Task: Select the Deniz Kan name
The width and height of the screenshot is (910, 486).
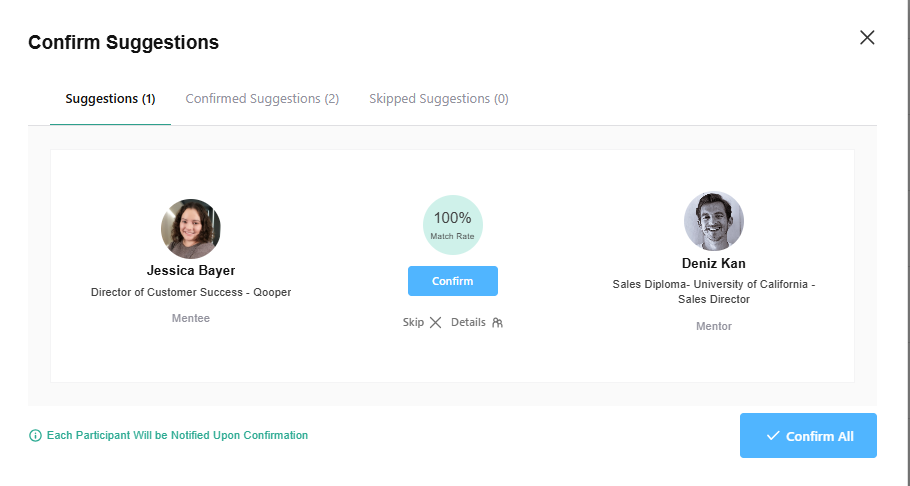Action: pyautogui.click(x=713, y=264)
